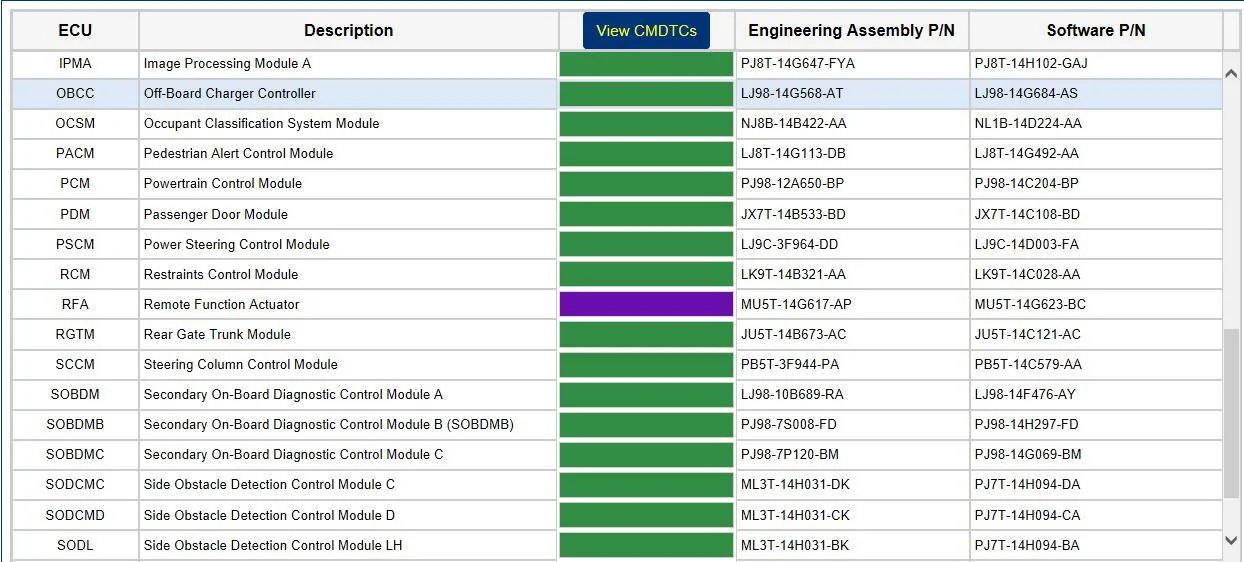Image resolution: width=1244 pixels, height=562 pixels.
Task: Click software part number PJ7T-14H094-CA
Action: click(1027, 515)
